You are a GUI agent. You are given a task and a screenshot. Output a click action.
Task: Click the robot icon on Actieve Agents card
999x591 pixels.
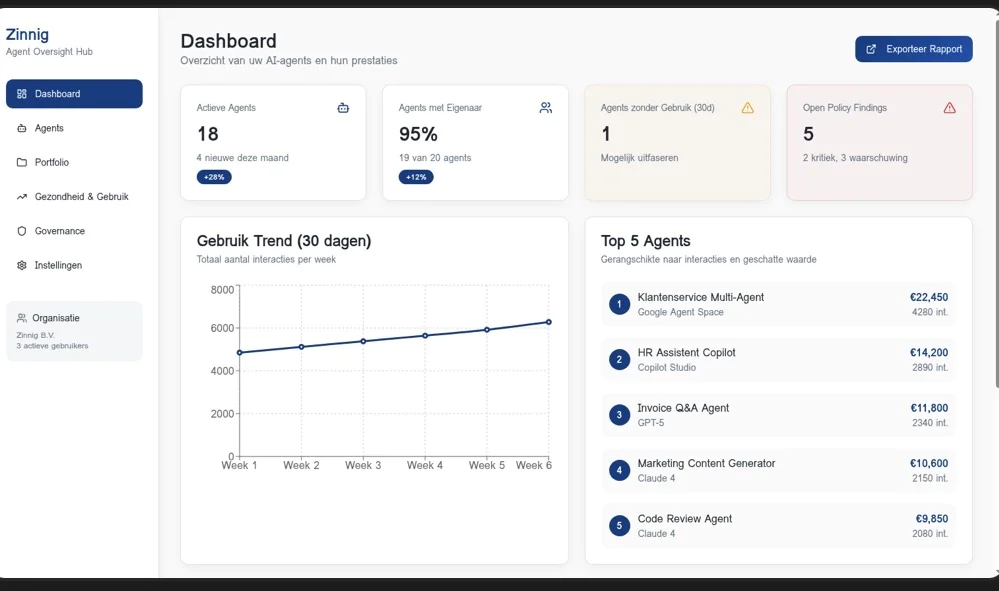tap(343, 108)
